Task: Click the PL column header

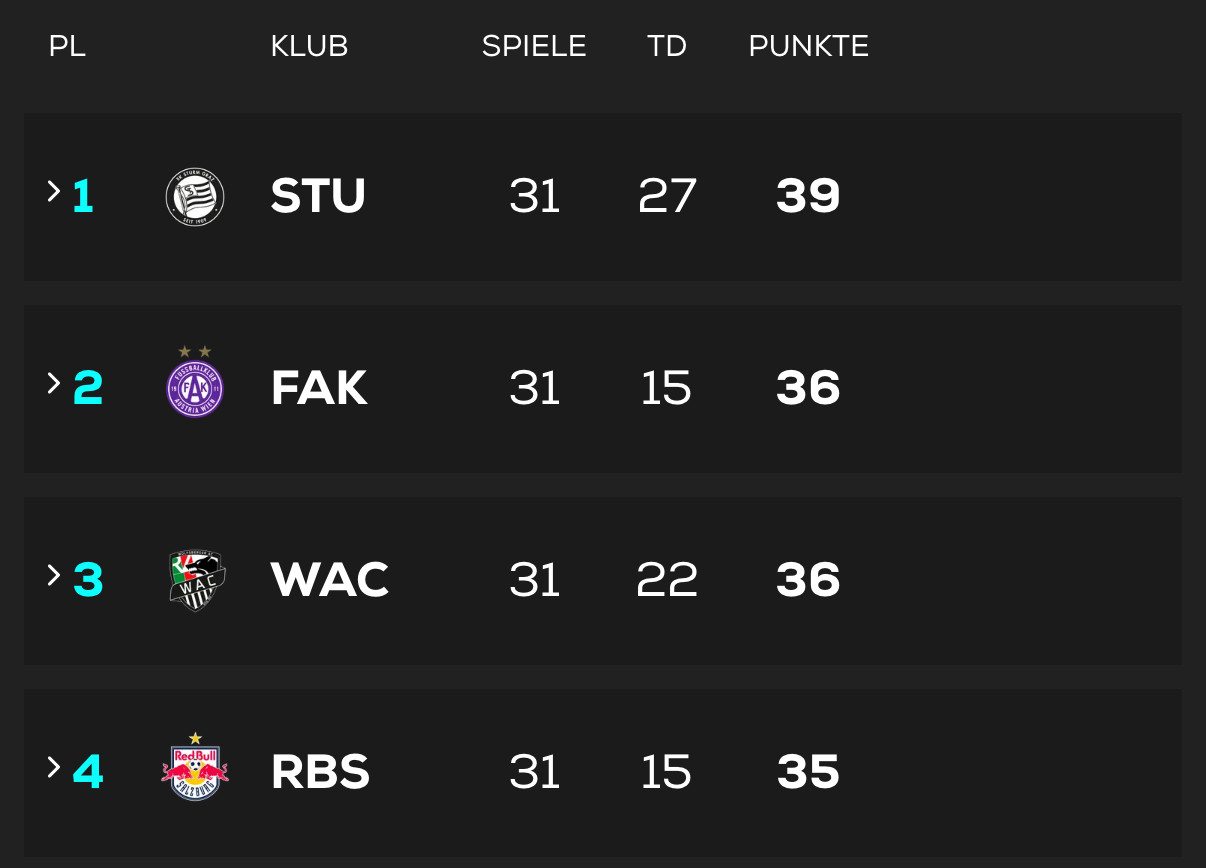Action: click(x=67, y=46)
